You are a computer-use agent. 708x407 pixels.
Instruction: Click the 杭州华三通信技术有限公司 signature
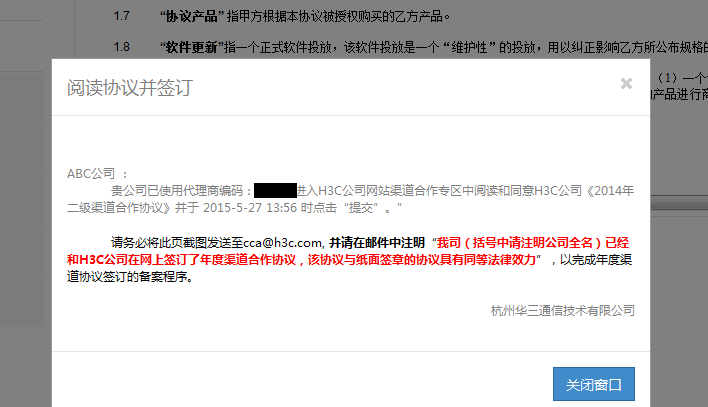click(x=563, y=311)
